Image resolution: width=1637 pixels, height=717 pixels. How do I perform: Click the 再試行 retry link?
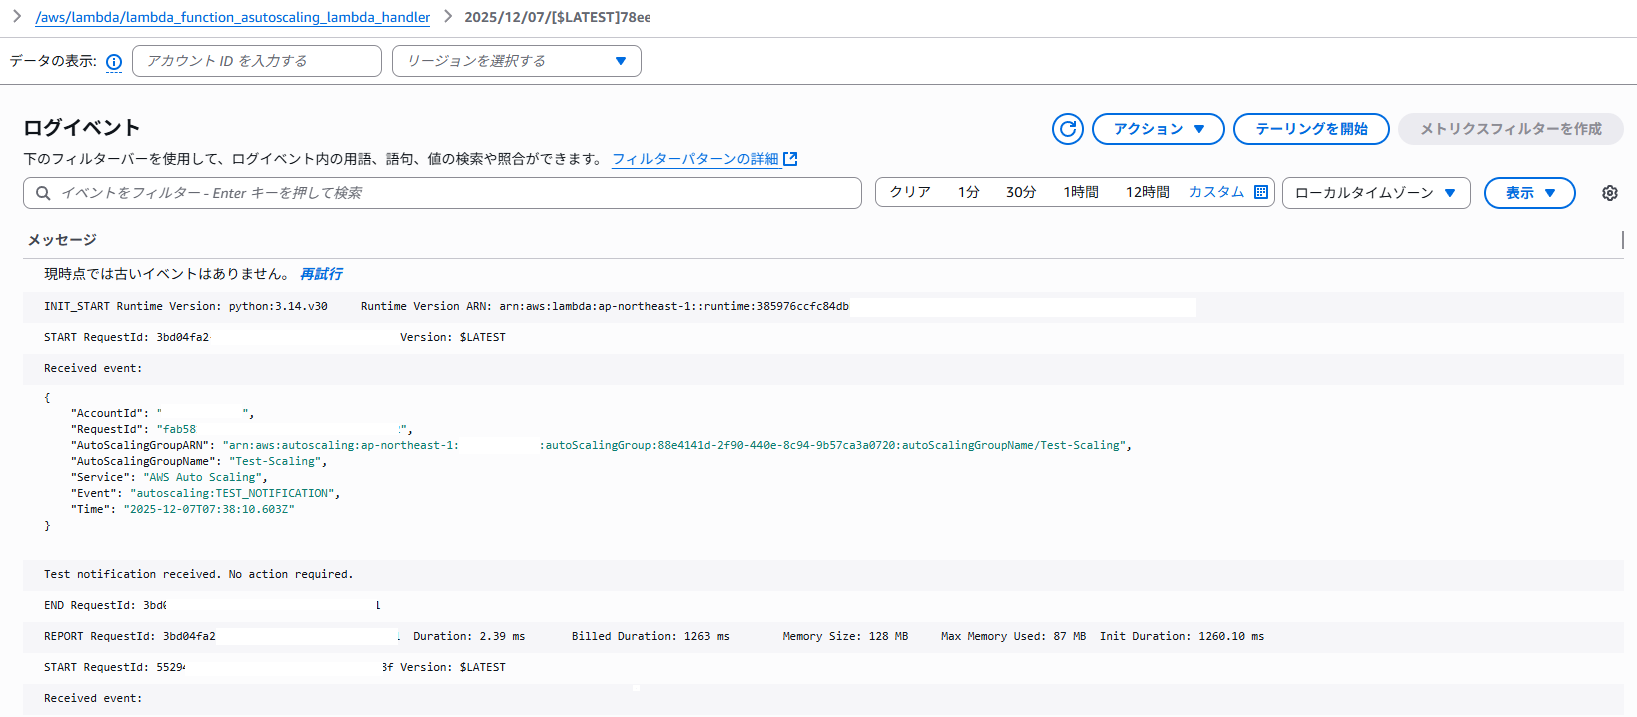pos(321,274)
